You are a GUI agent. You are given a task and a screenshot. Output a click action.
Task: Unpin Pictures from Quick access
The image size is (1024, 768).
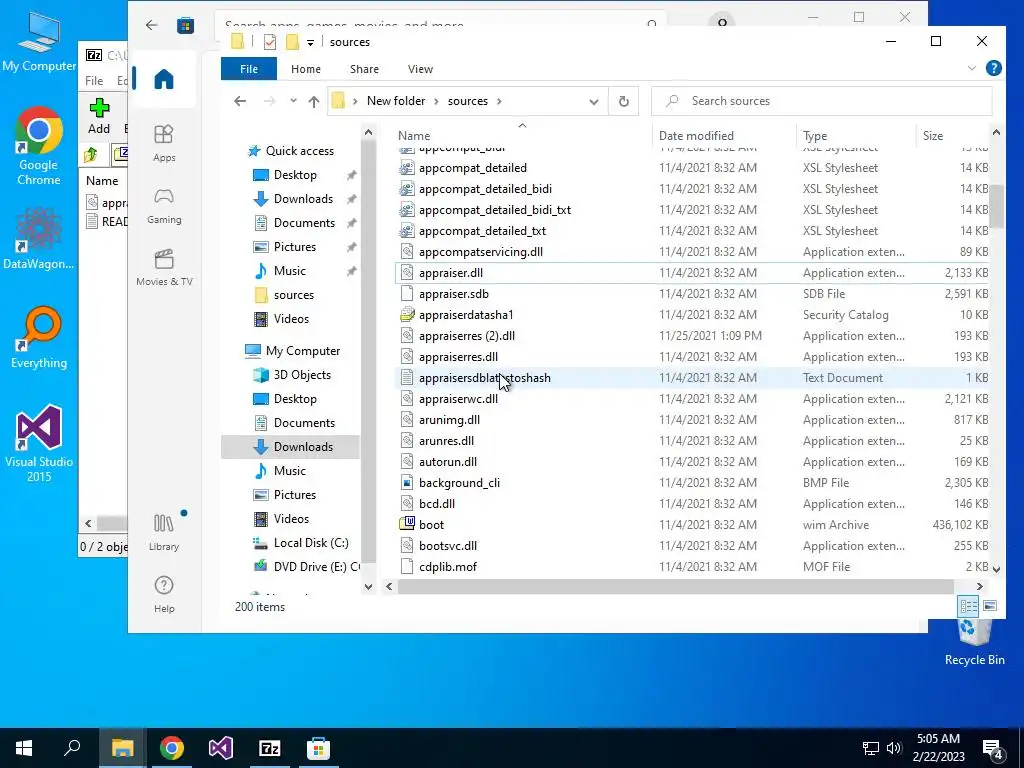point(351,247)
